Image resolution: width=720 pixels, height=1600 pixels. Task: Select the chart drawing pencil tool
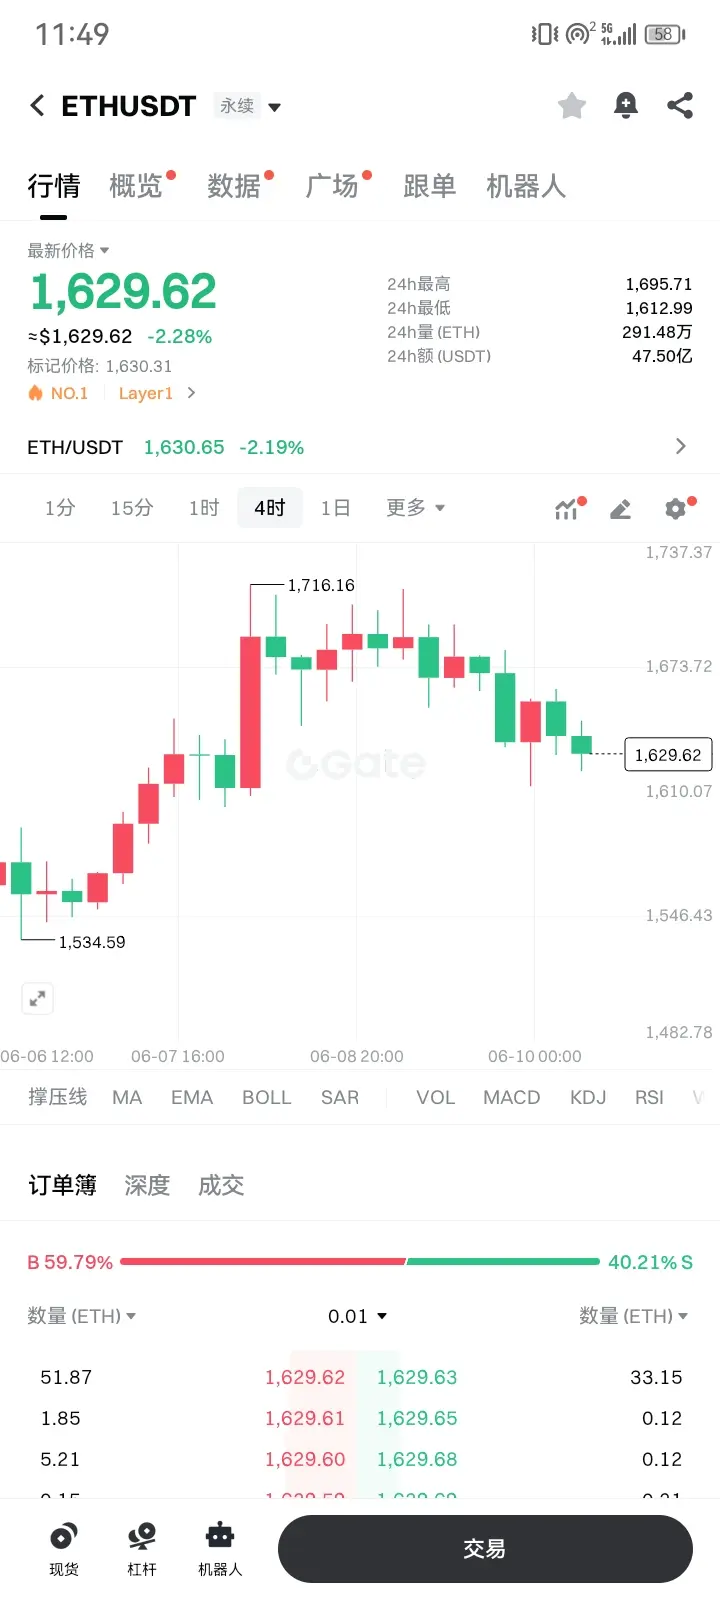pyautogui.click(x=621, y=509)
